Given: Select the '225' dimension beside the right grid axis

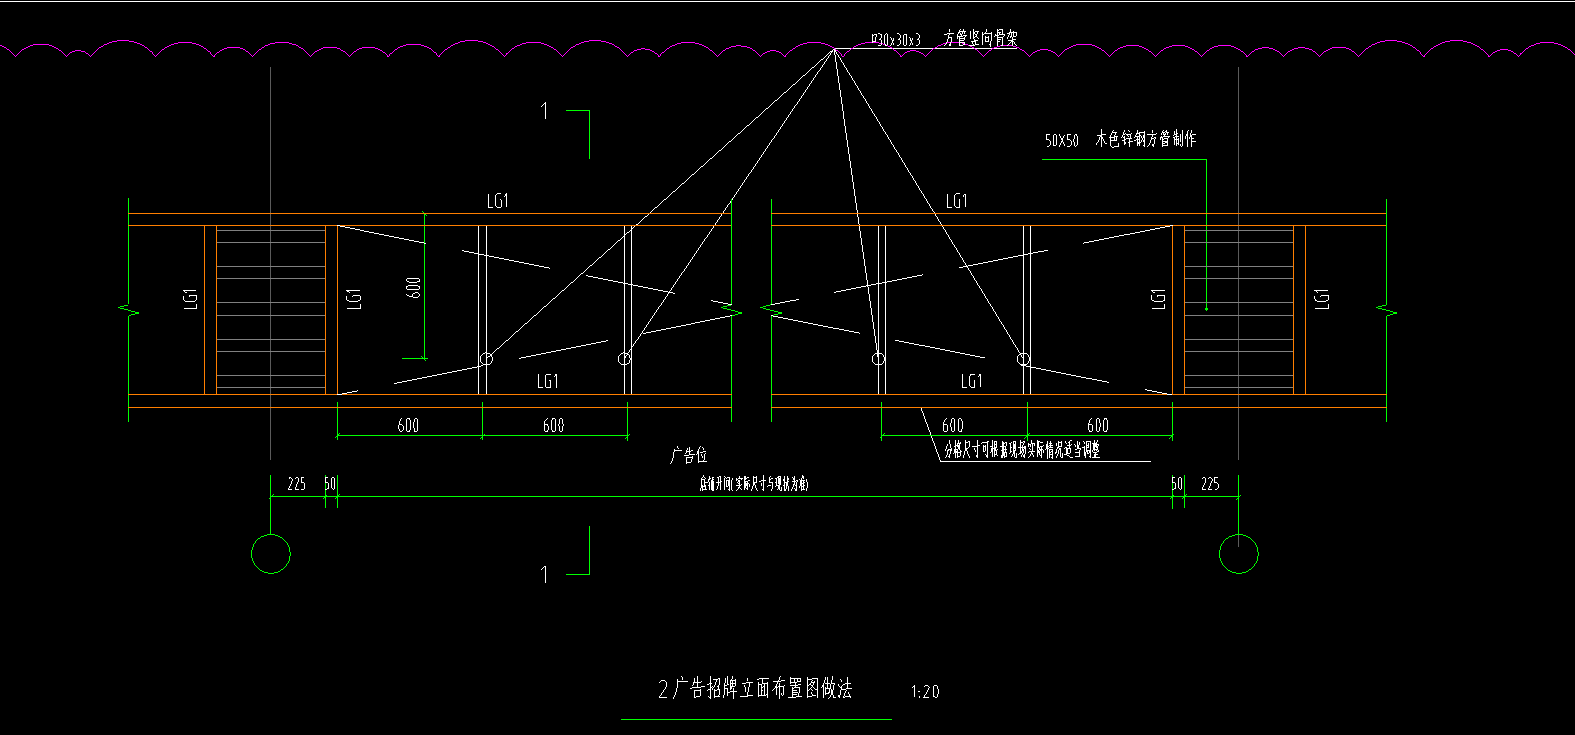Looking at the screenshot, I should tap(1210, 484).
